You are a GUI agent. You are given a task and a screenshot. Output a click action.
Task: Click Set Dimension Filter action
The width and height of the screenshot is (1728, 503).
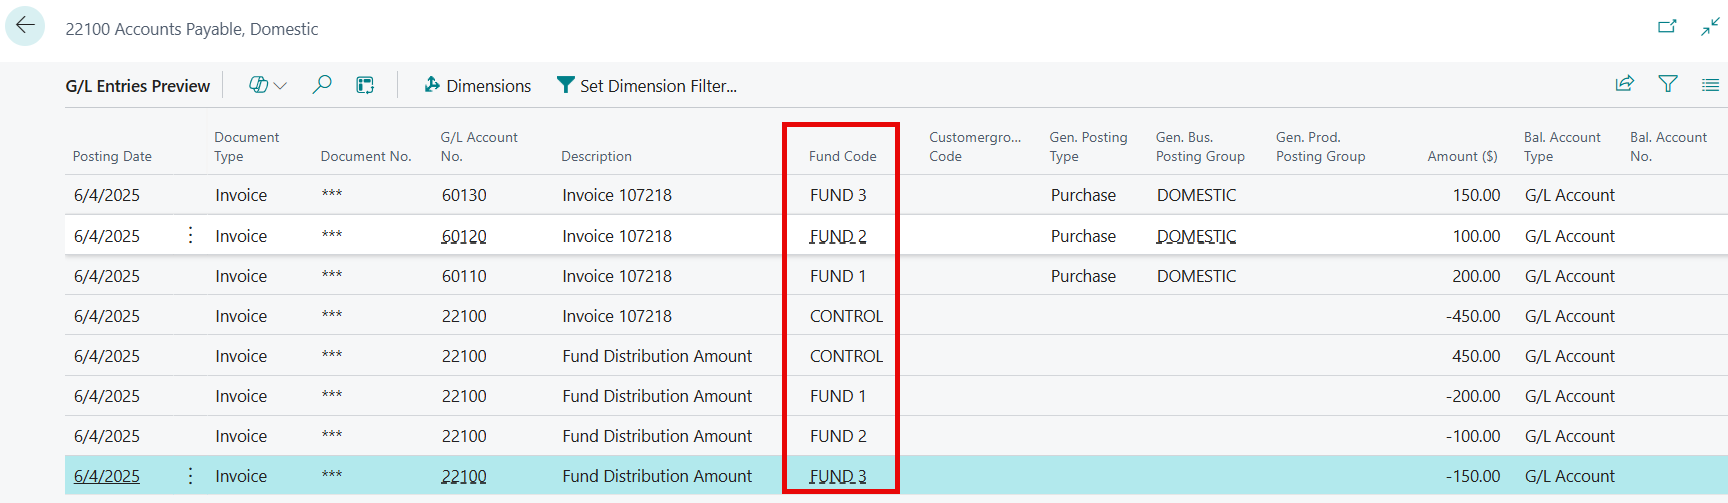pos(647,86)
